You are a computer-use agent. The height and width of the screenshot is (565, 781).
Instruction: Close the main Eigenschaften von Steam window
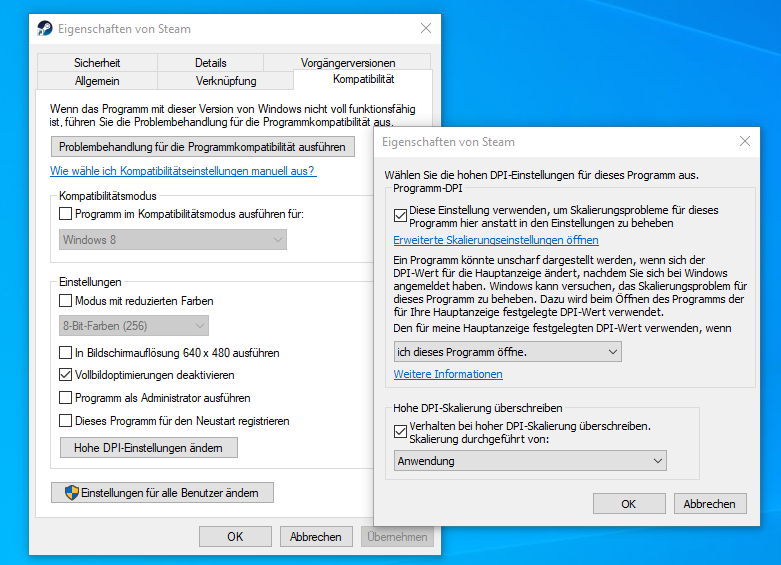tap(426, 28)
